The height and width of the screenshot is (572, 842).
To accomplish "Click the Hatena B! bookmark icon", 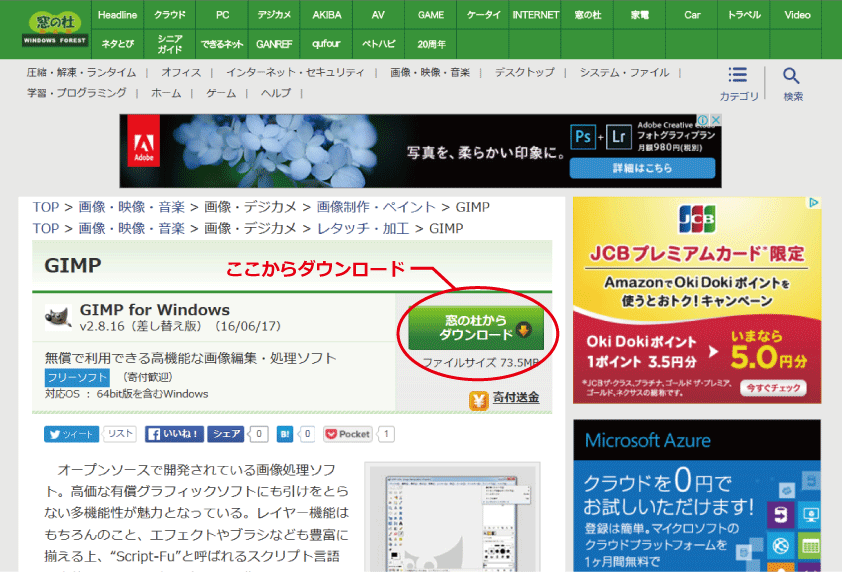I will pyautogui.click(x=285, y=434).
